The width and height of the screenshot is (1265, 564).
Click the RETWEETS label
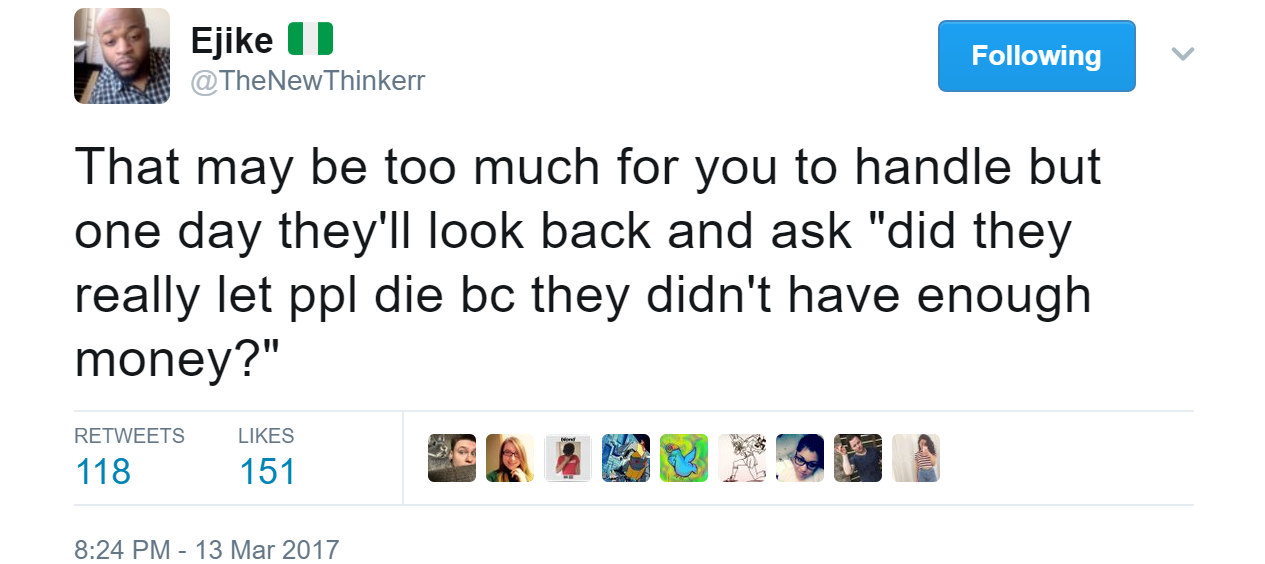[x=129, y=436]
